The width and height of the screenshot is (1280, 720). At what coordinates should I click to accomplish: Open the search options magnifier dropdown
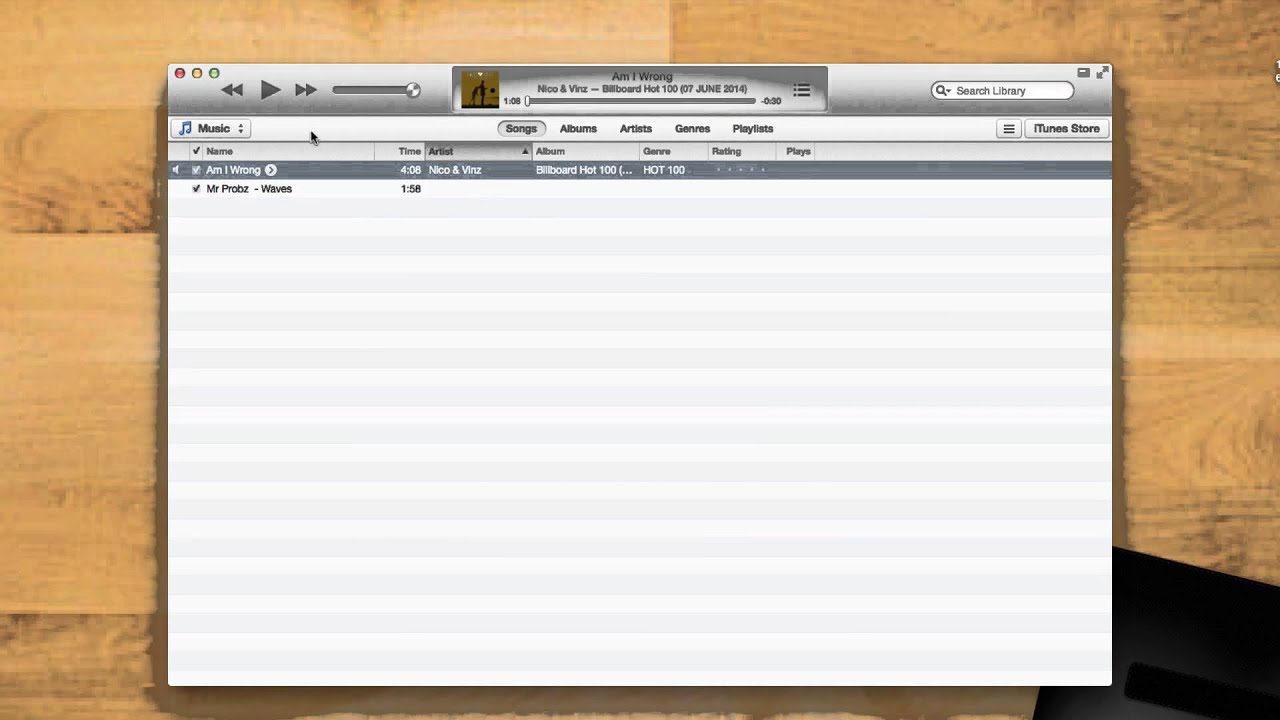coord(942,91)
